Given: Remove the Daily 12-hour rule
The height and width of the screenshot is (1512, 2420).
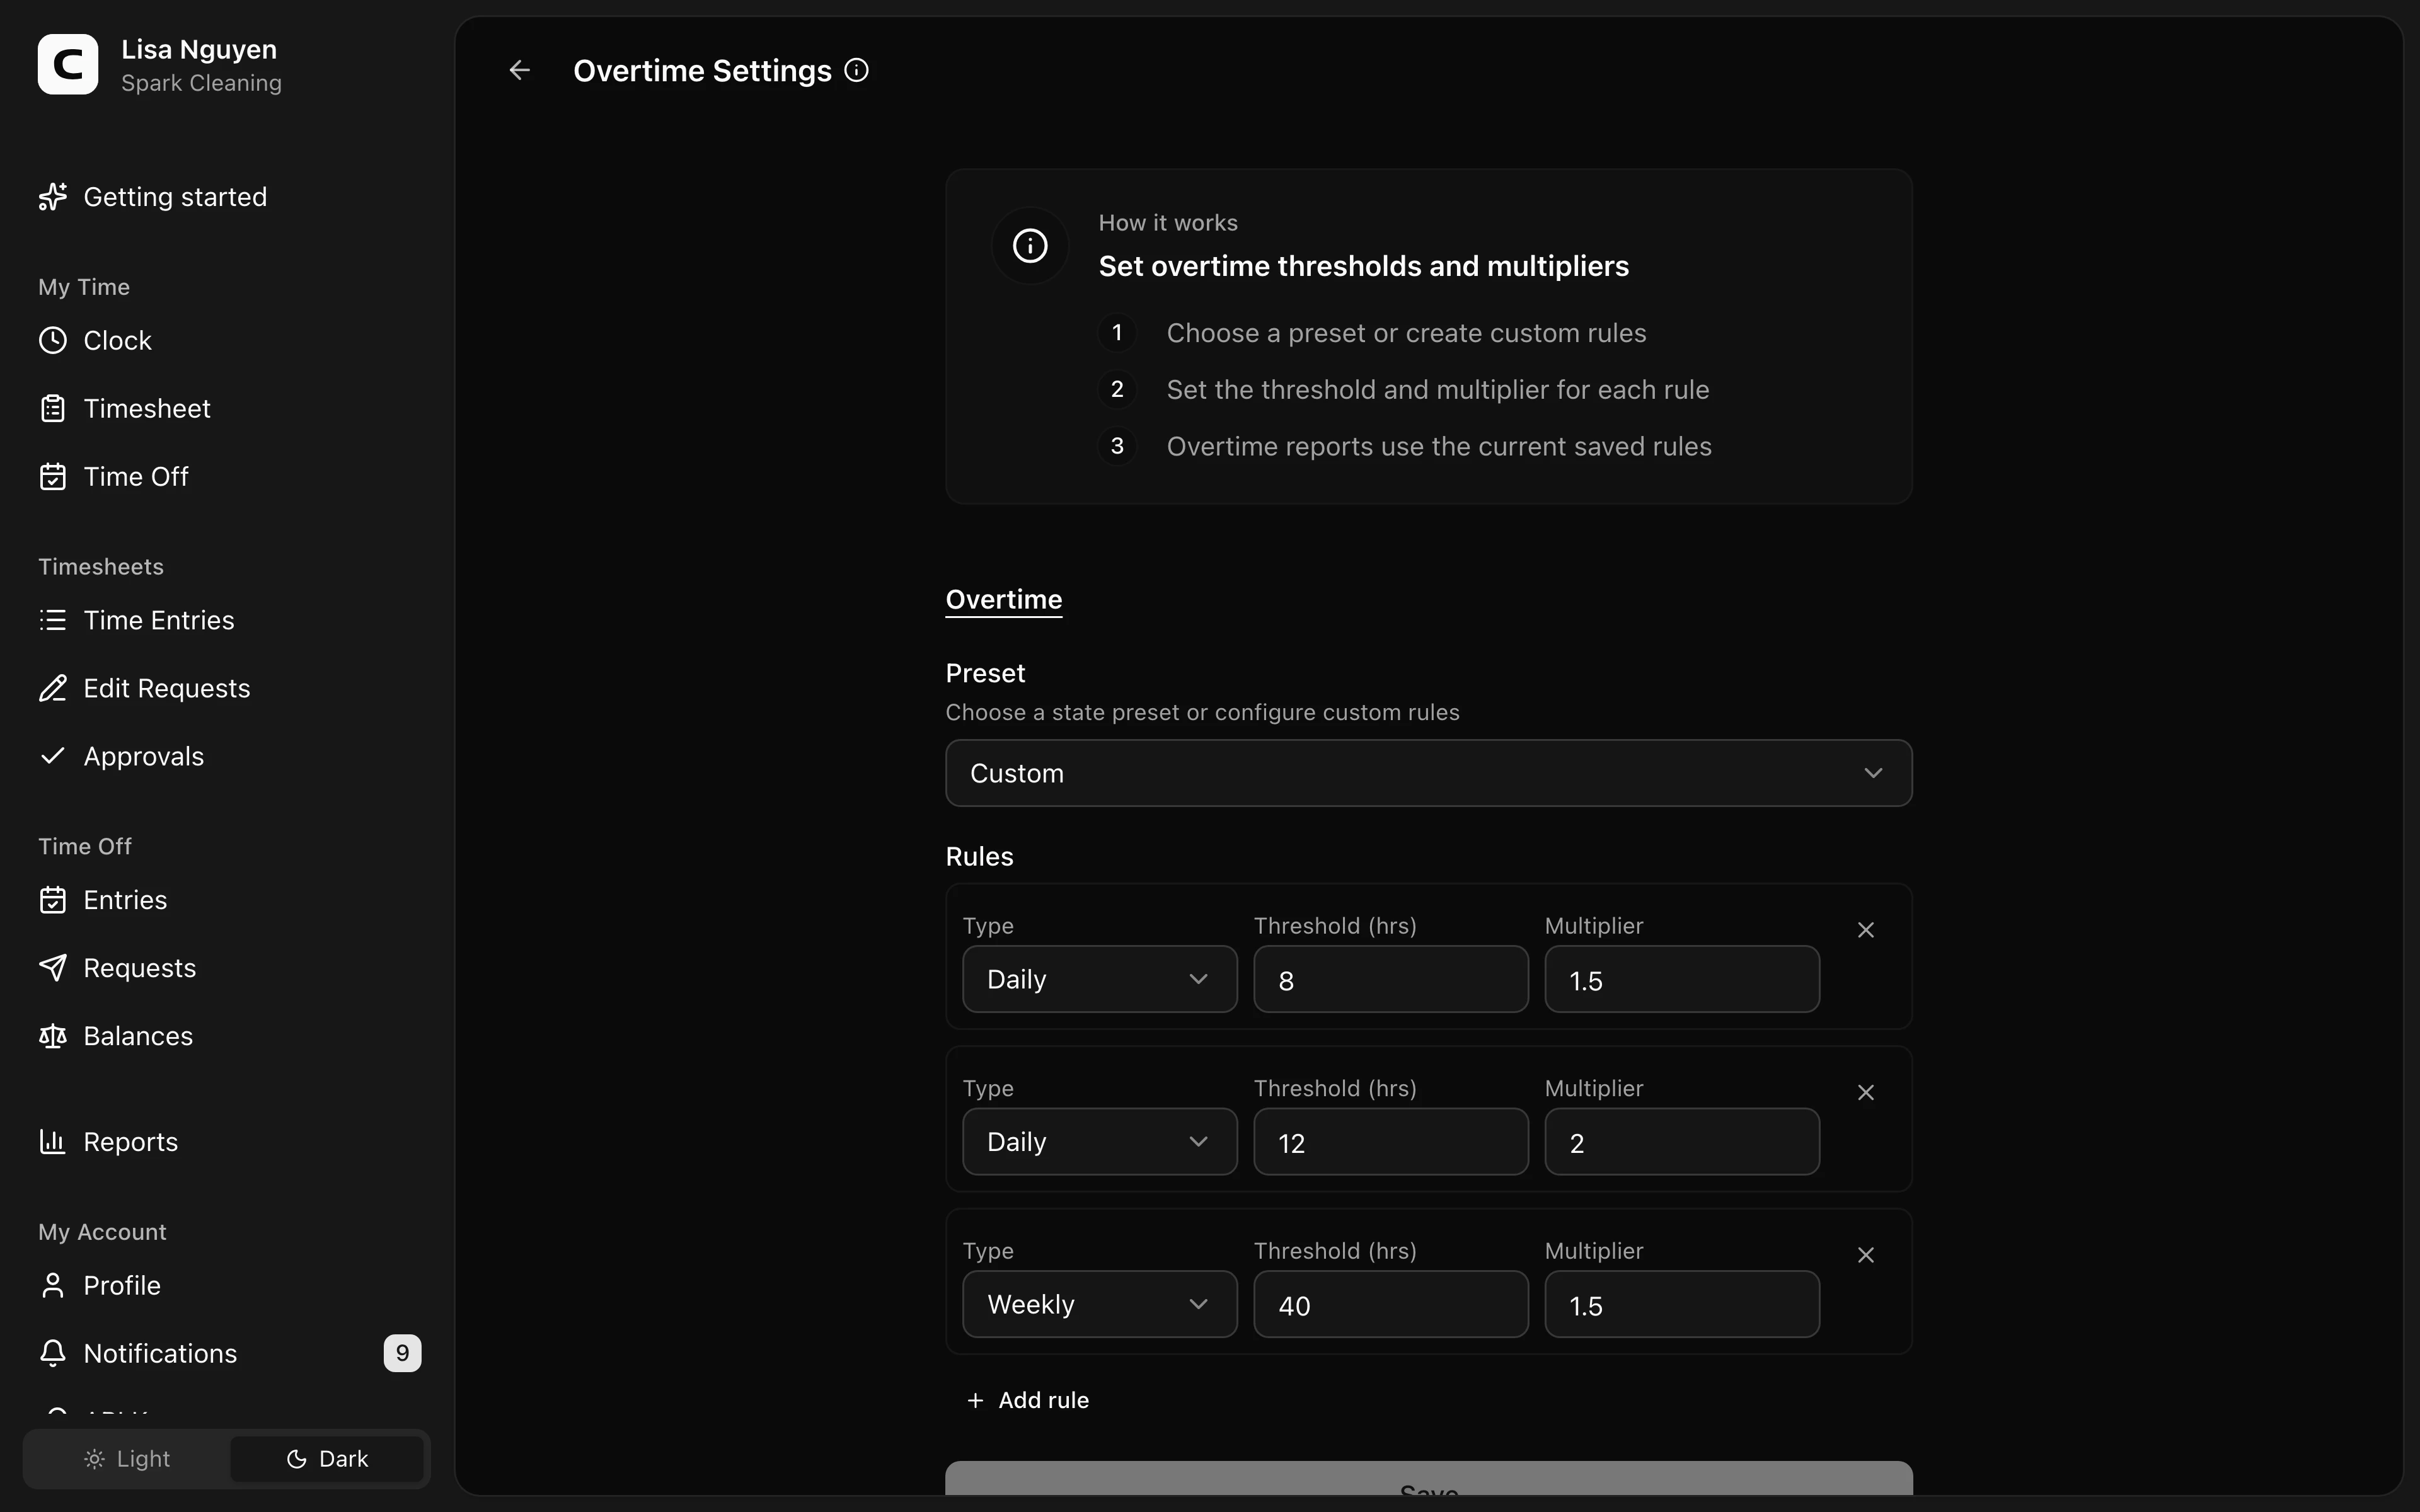Looking at the screenshot, I should tap(1866, 1093).
